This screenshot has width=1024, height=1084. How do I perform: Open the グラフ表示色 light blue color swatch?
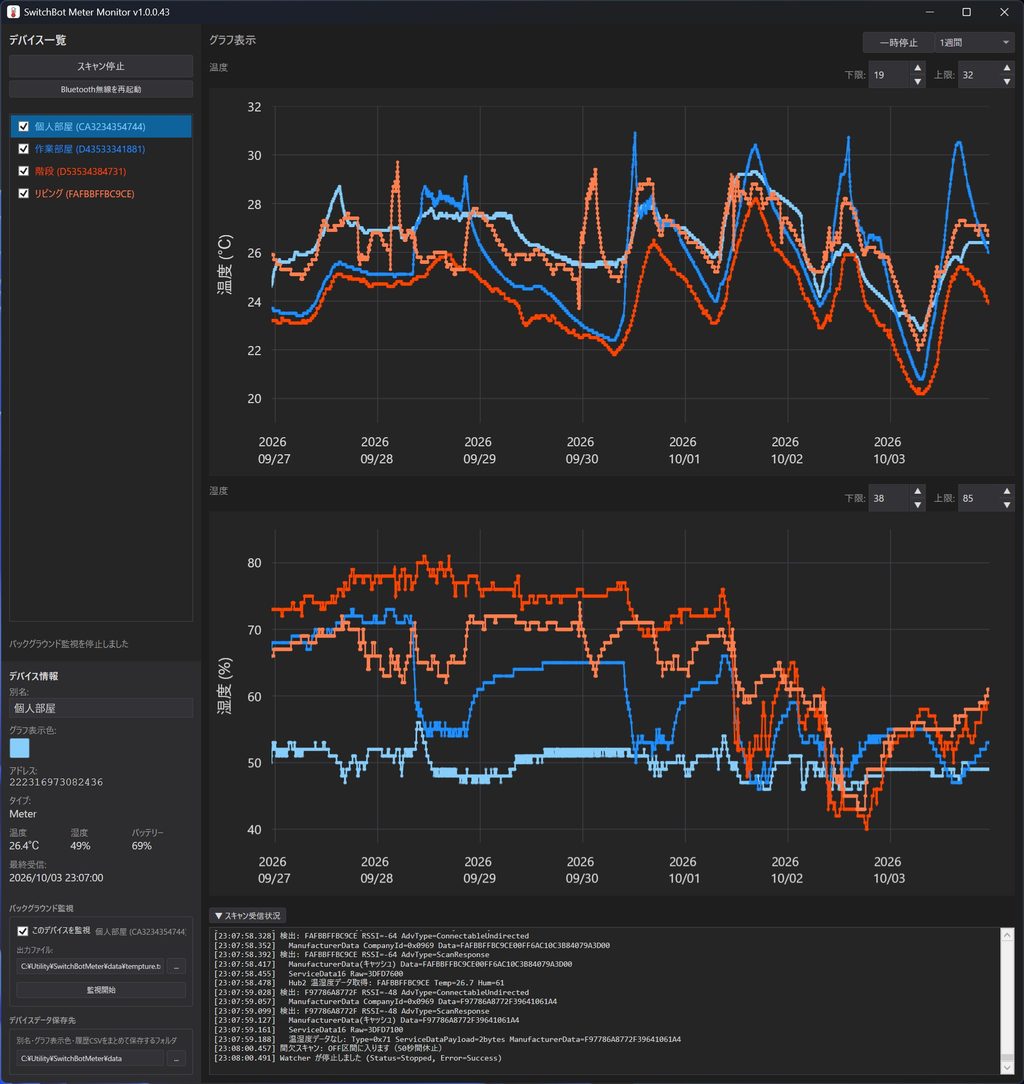coord(19,748)
